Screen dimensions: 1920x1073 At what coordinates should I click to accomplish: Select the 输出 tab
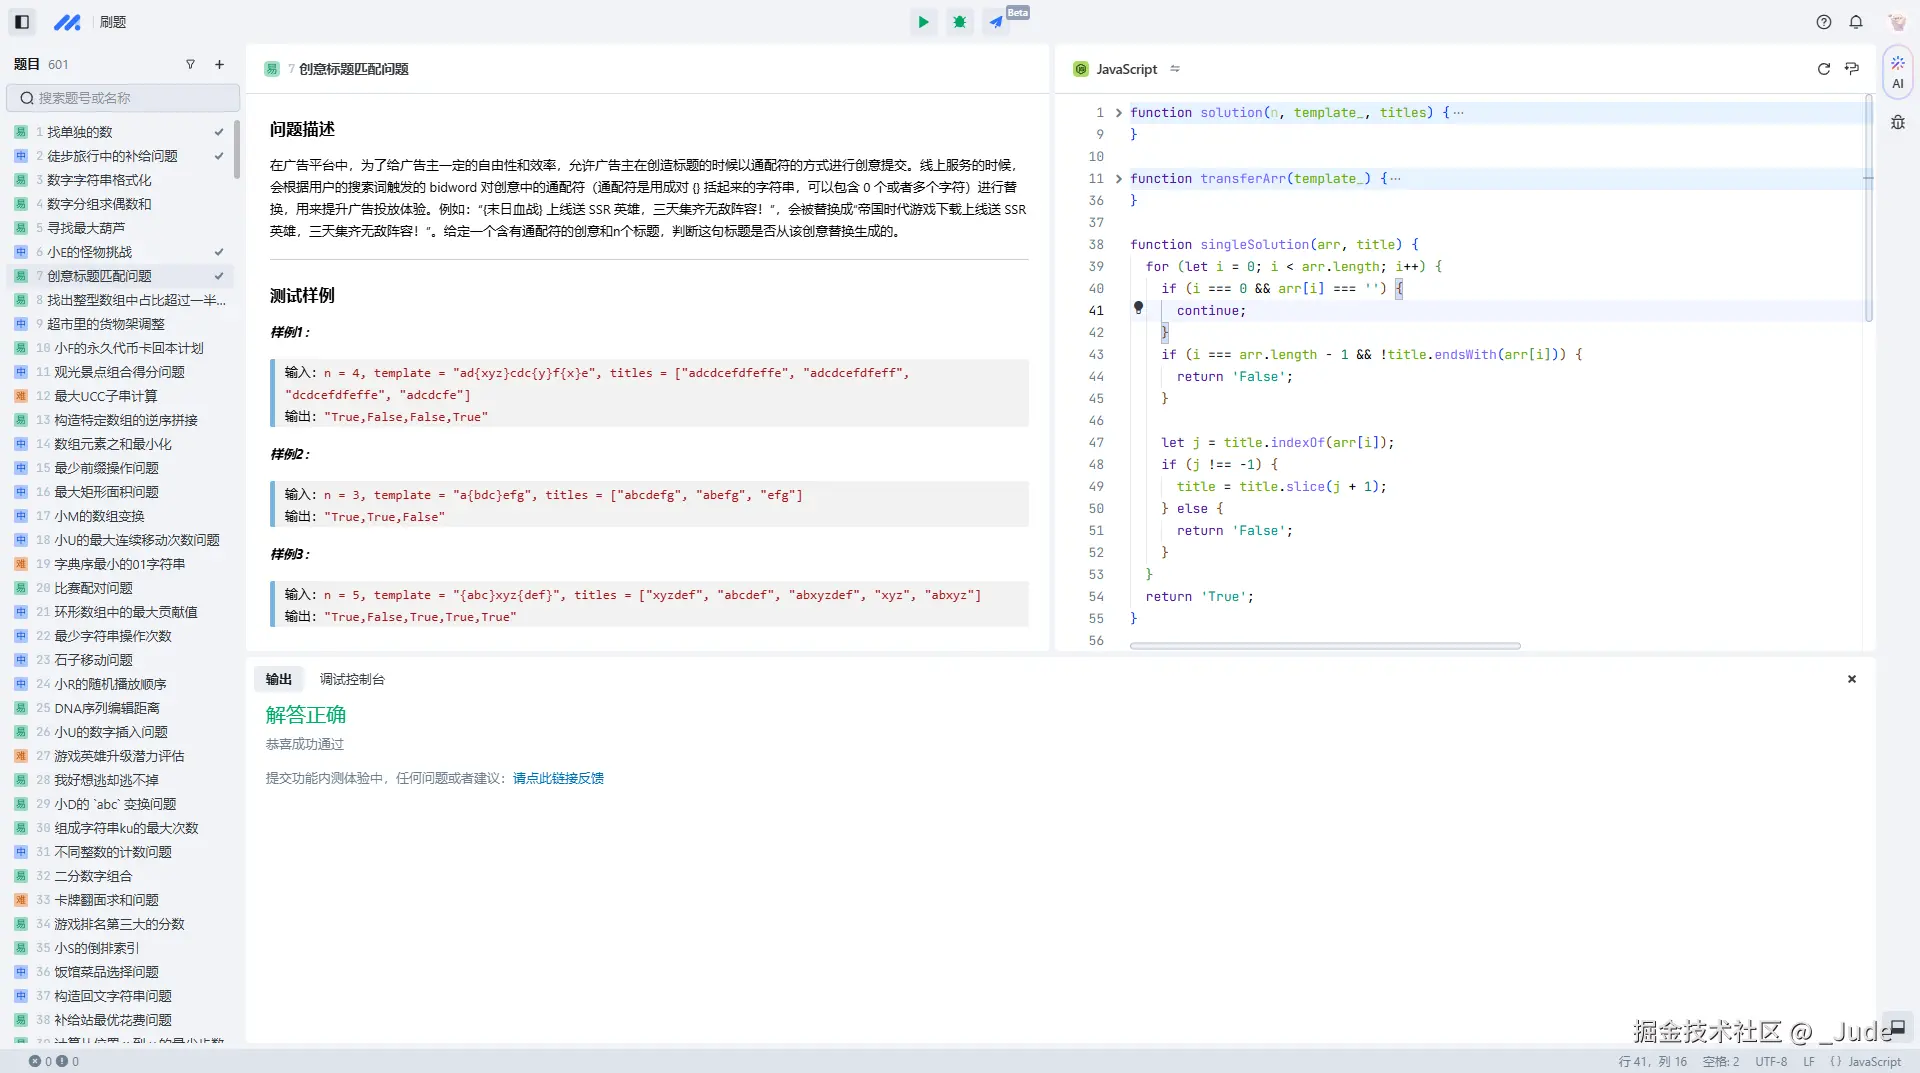[278, 679]
